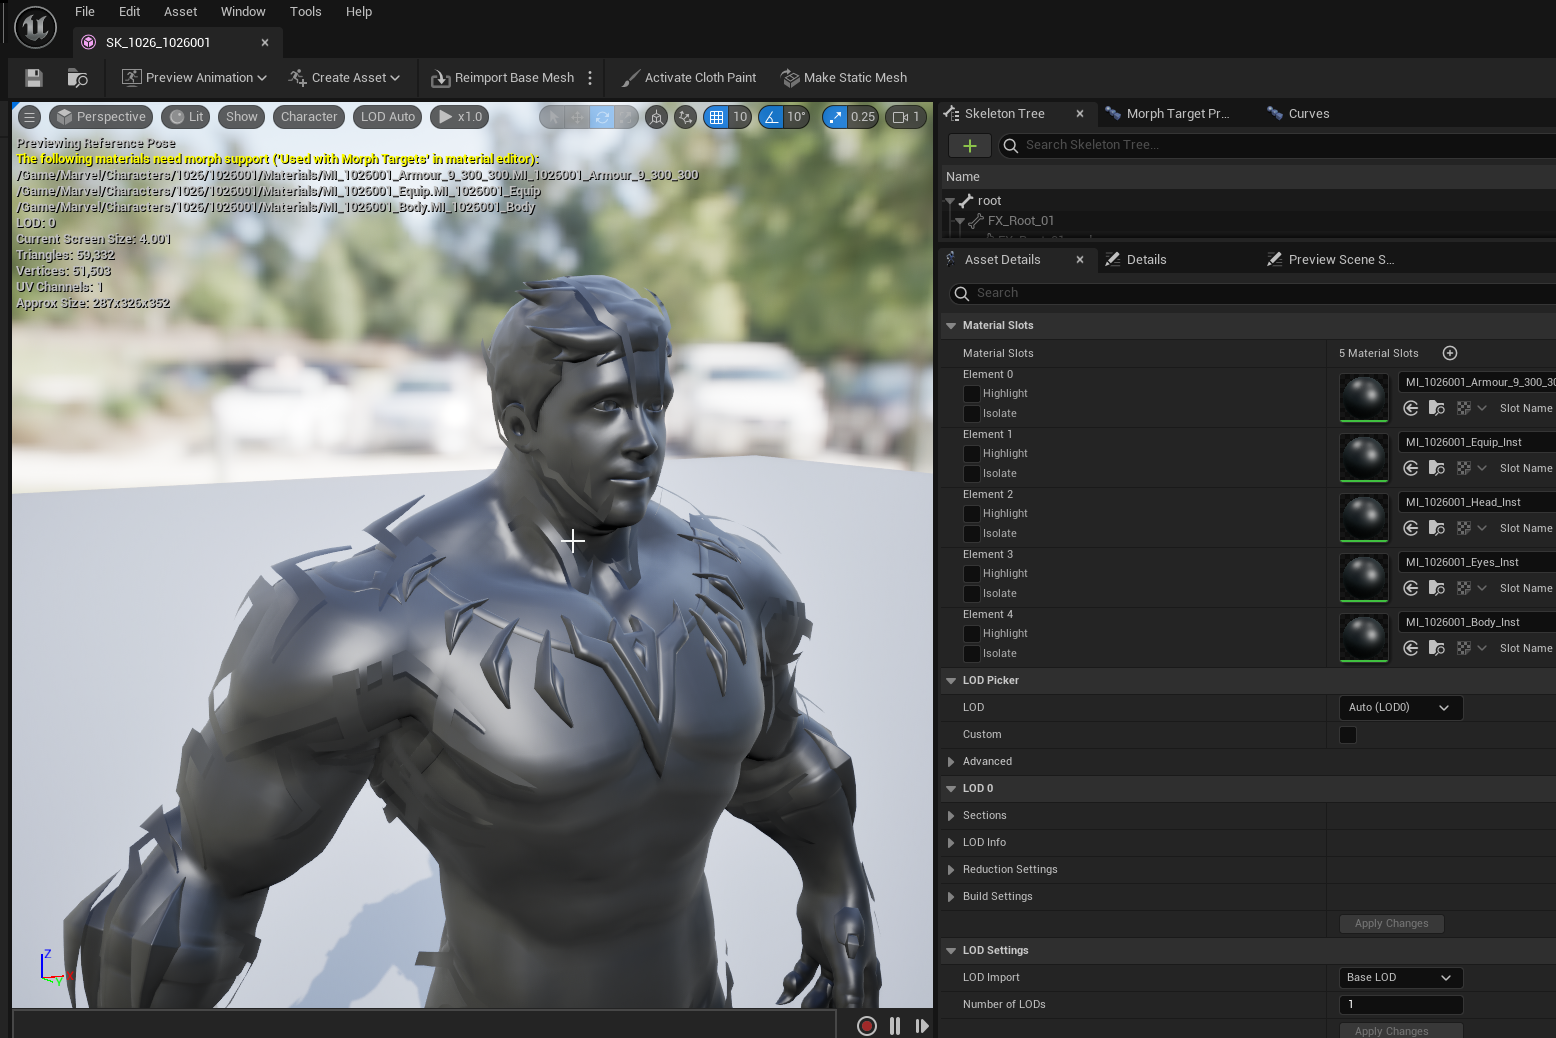The image size is (1556, 1038).
Task: Click the Unreal Engine logo
Action: tap(35, 27)
